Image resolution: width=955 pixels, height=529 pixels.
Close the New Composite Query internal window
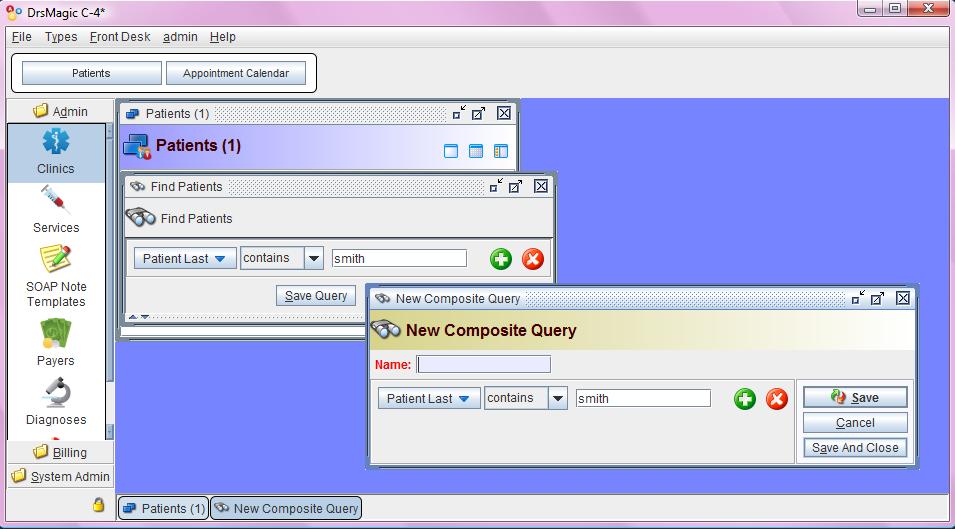(903, 298)
